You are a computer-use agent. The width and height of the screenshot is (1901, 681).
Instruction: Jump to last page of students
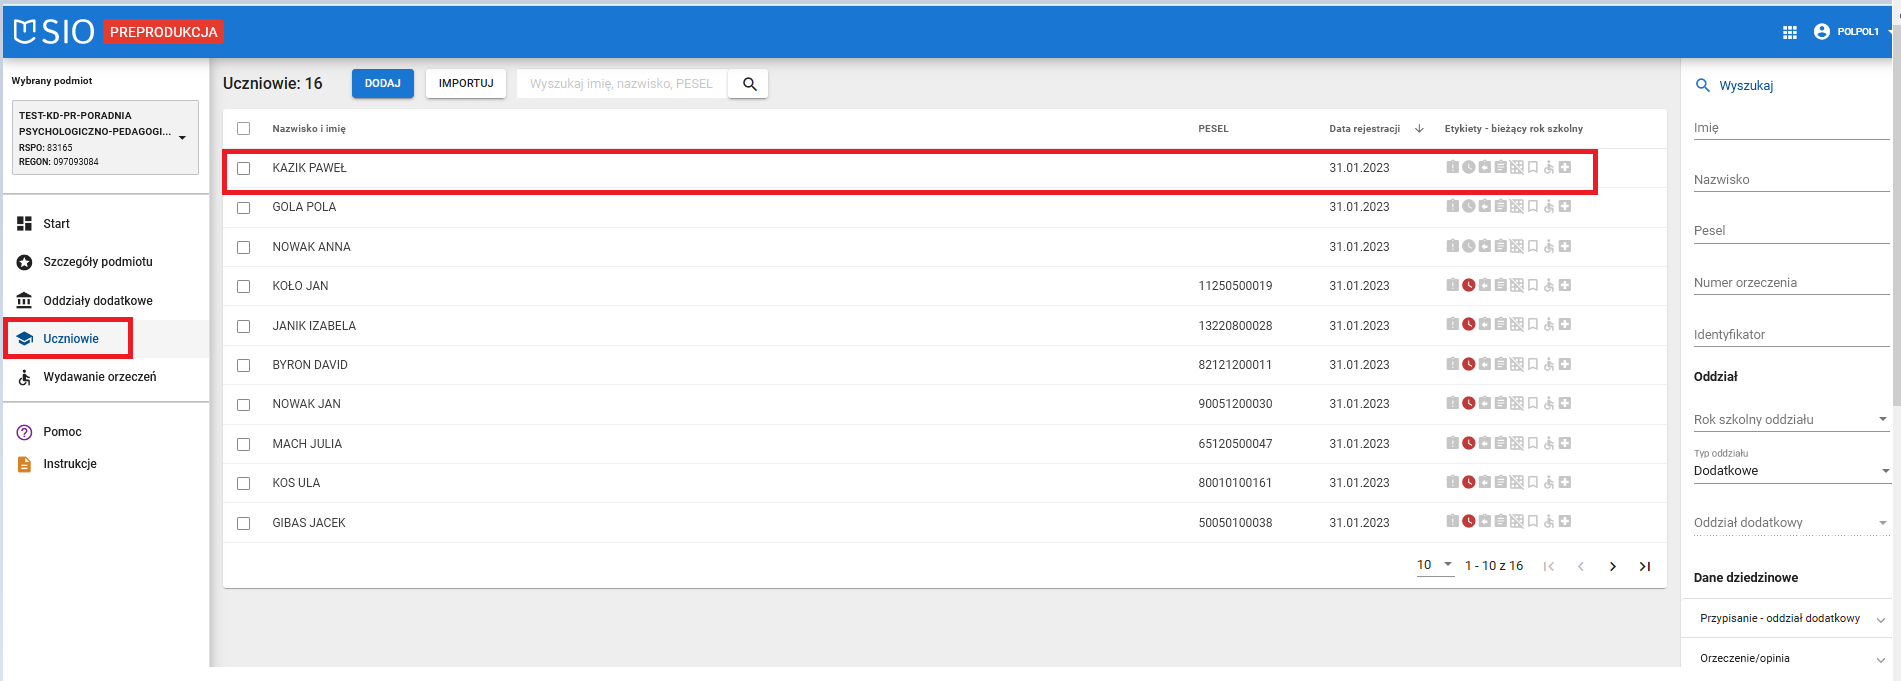[1644, 566]
